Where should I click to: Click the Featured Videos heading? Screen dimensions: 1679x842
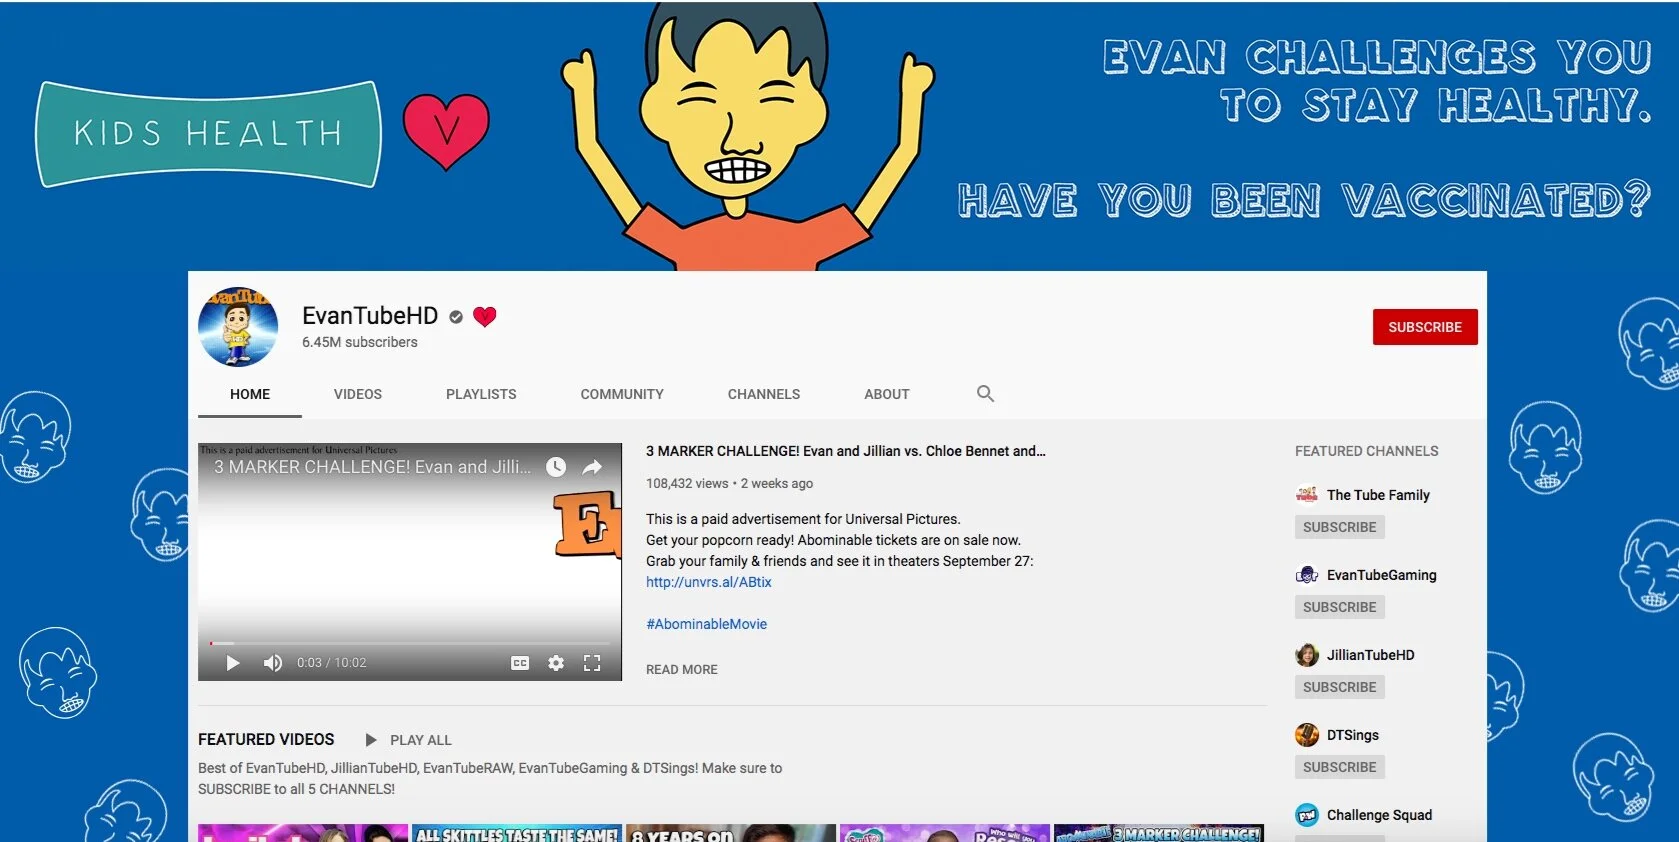(x=266, y=740)
